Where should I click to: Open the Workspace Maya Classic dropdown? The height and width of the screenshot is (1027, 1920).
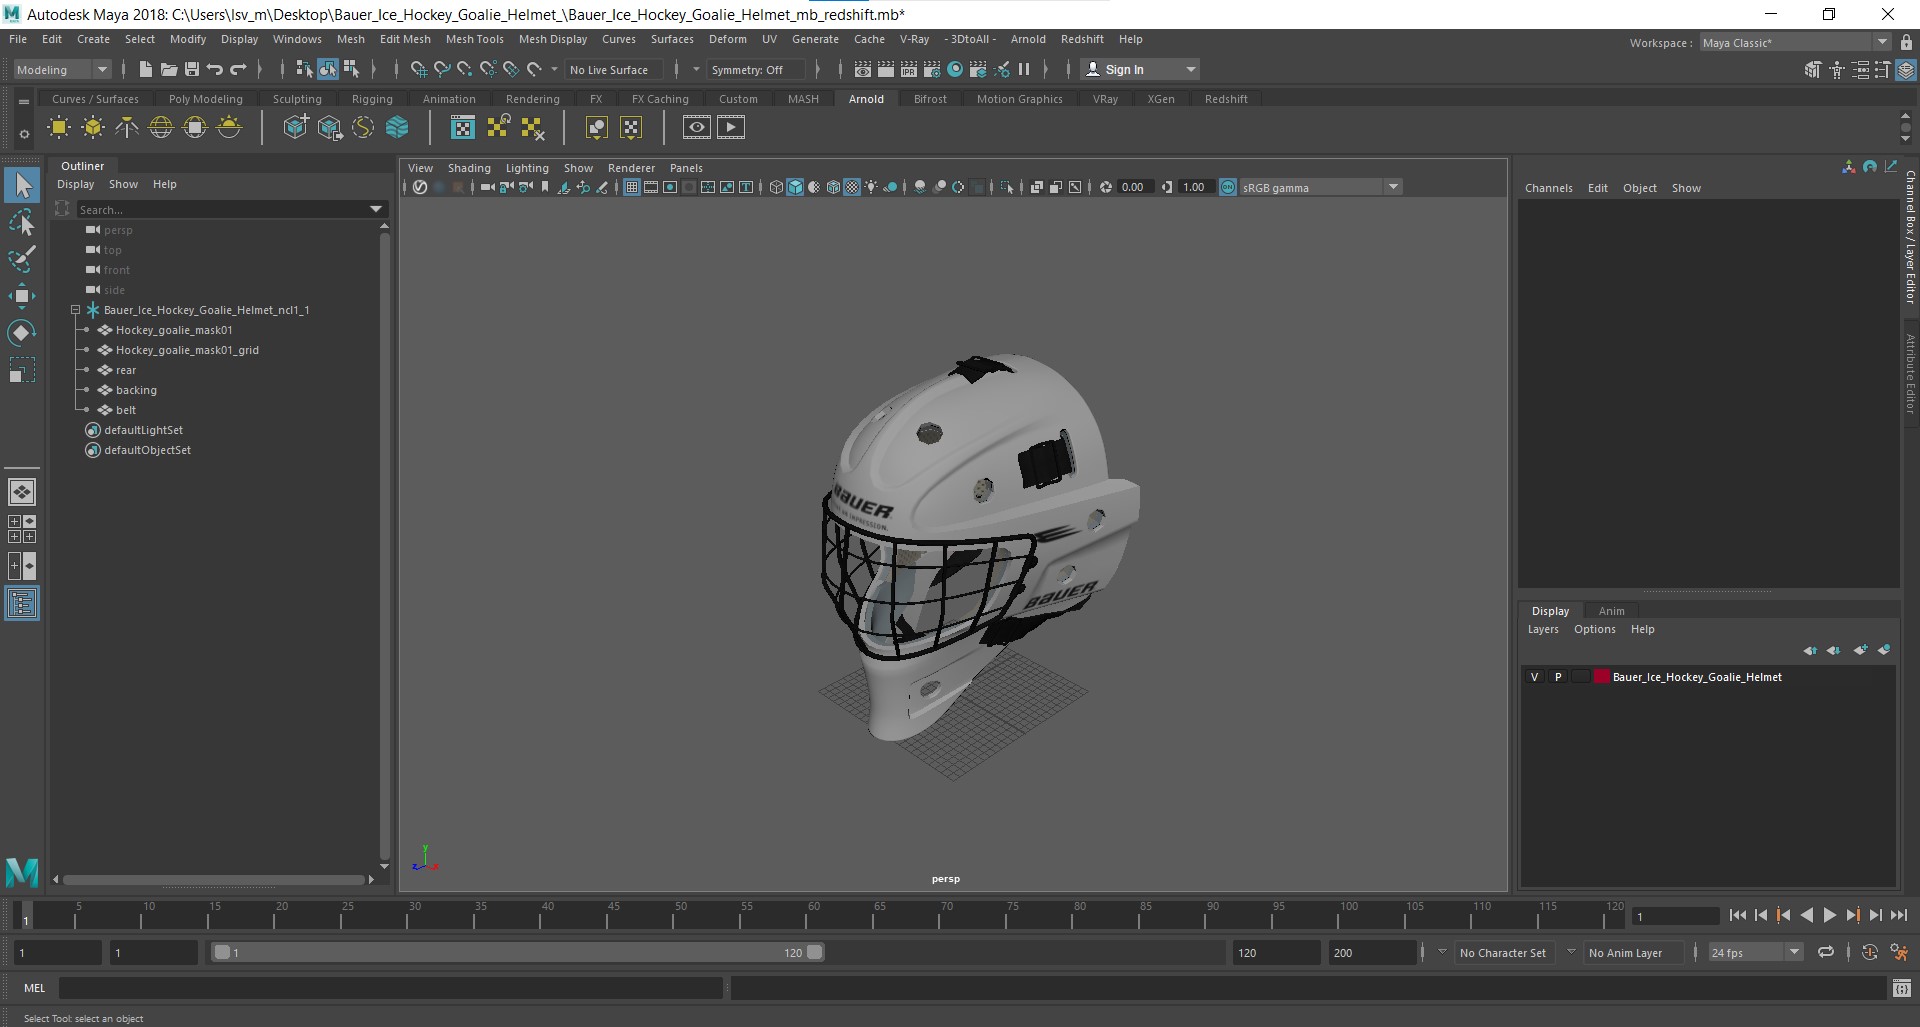[x=1795, y=42]
